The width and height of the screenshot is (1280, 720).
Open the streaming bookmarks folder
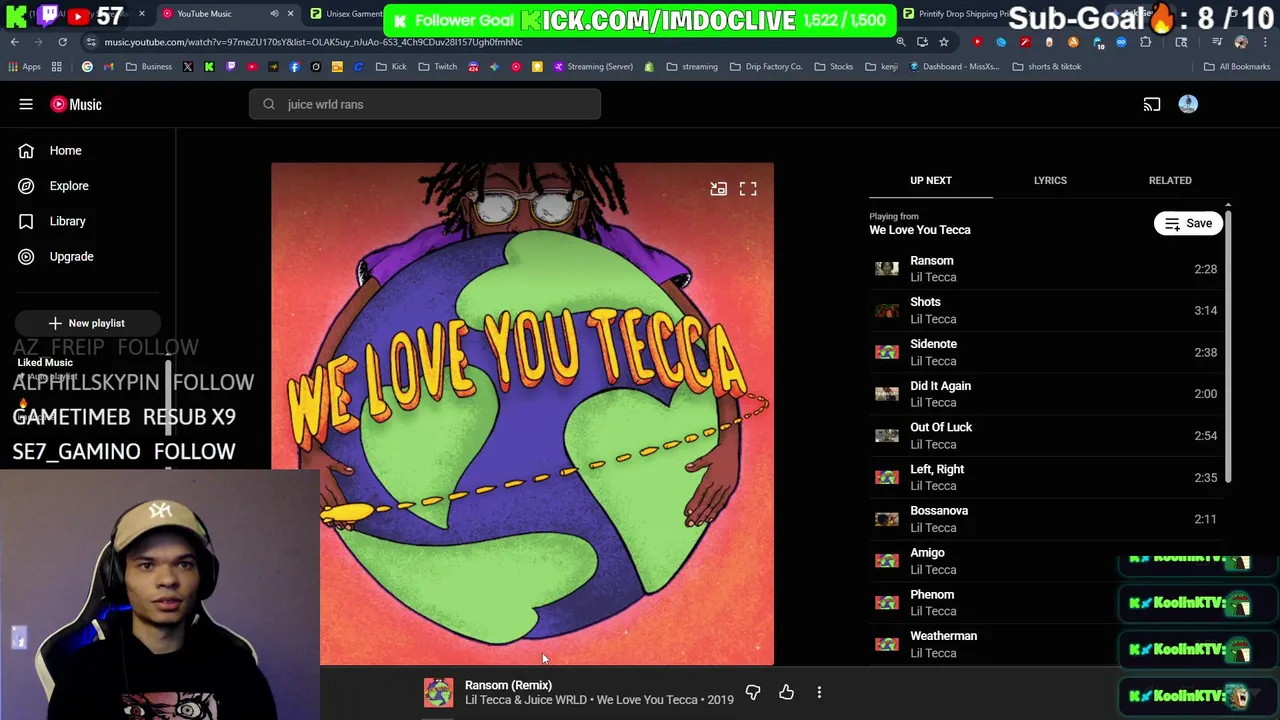pos(692,67)
